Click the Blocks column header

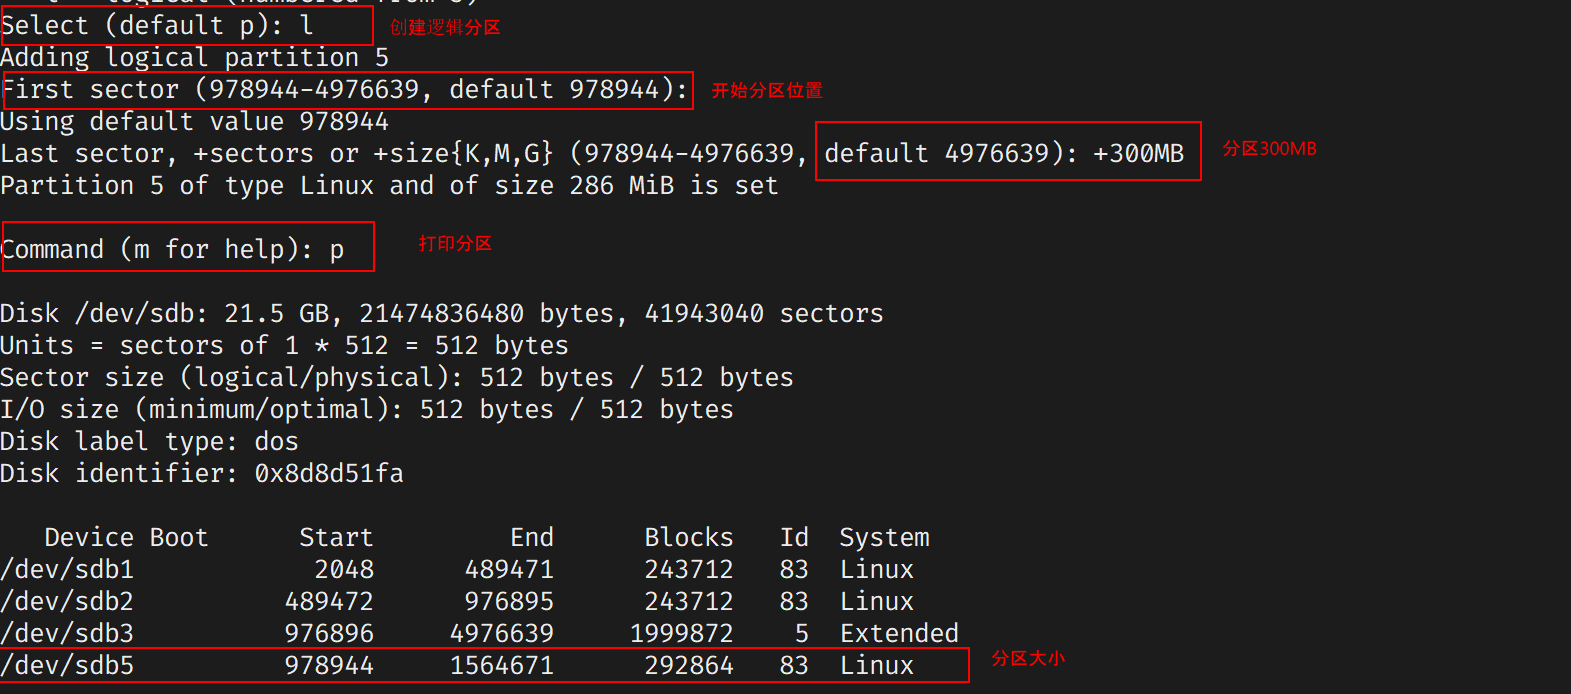tap(688, 538)
